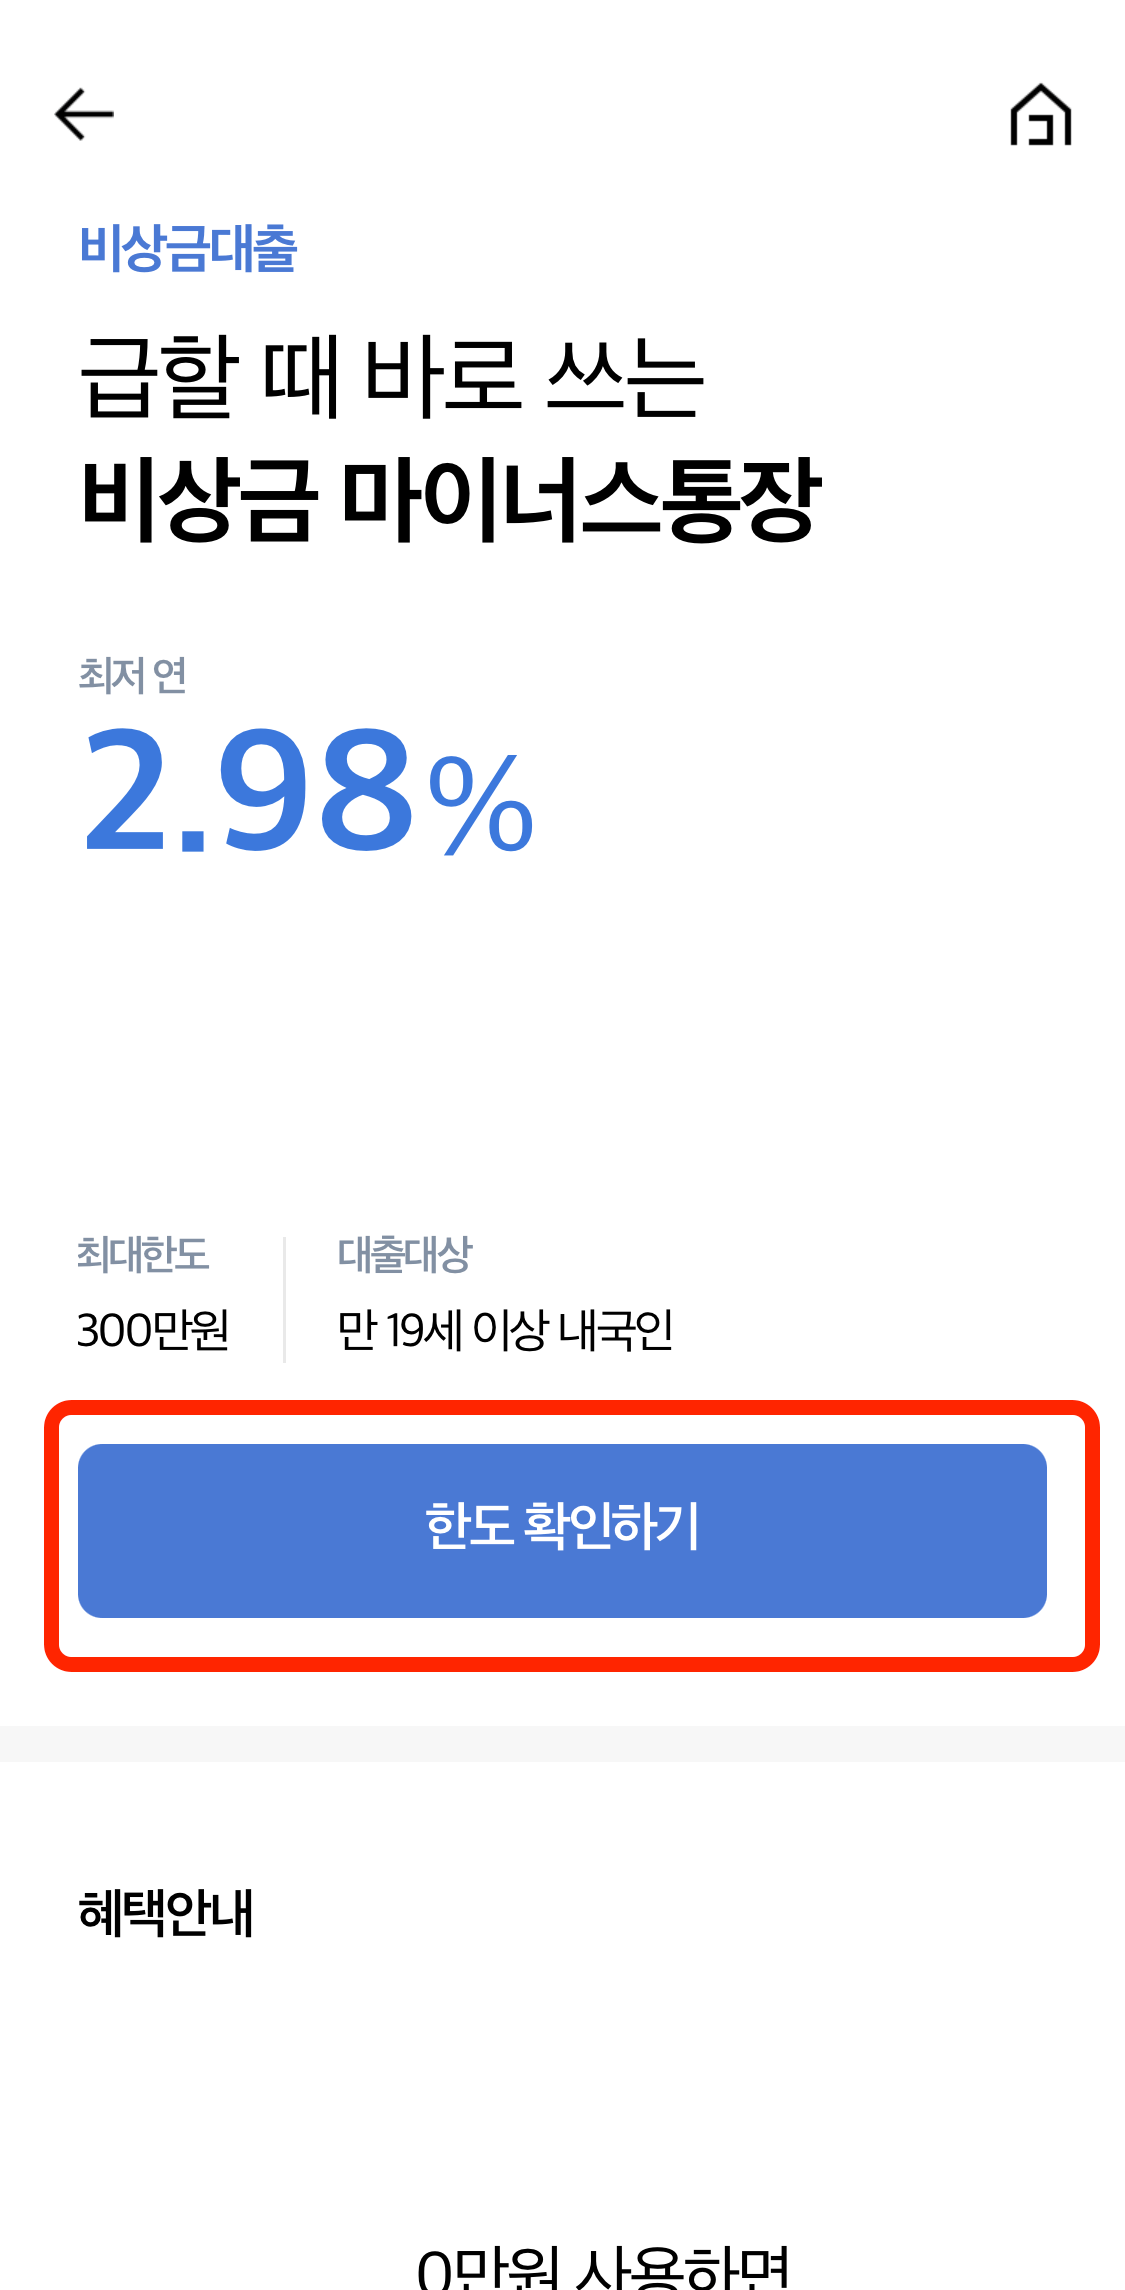
Task: Select the 급할 때 바로 쓰는 headline
Action: [x=393, y=380]
